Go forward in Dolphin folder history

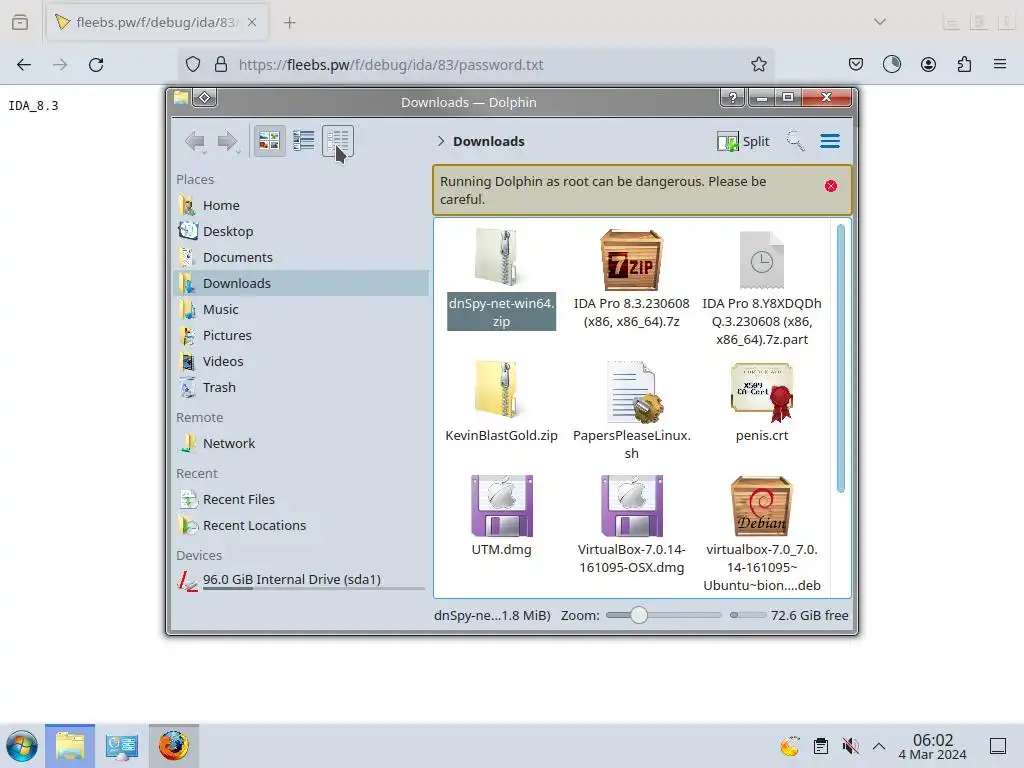(x=228, y=141)
